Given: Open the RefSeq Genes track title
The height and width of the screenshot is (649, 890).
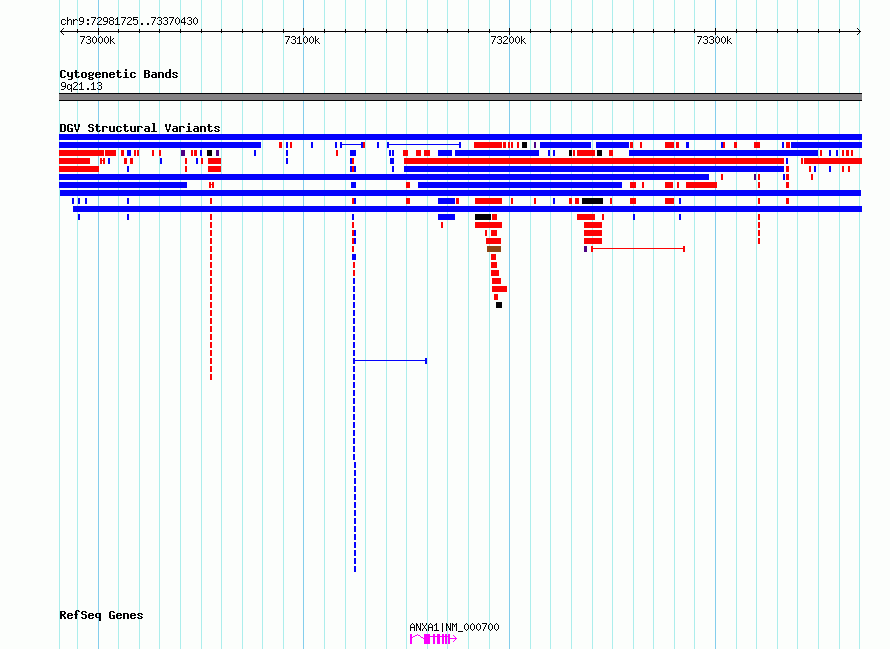Looking at the screenshot, I should click(101, 615).
